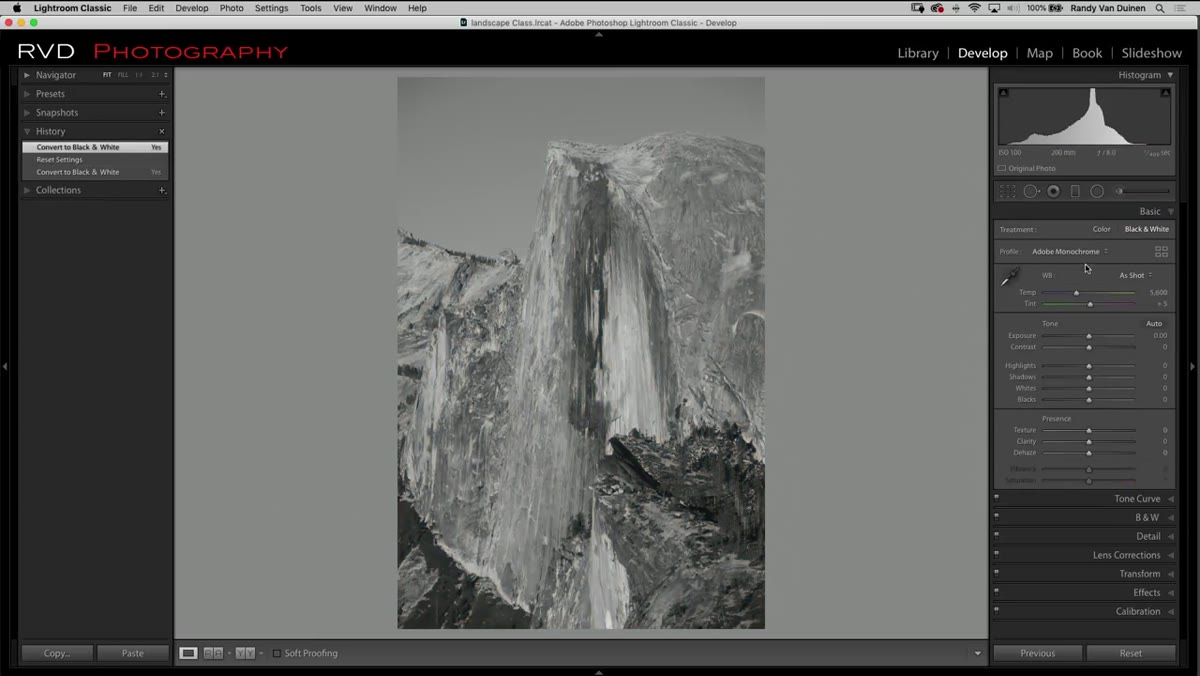Hide the top module panel
Viewport: 1200px width, 676px height.
[x=599, y=34]
